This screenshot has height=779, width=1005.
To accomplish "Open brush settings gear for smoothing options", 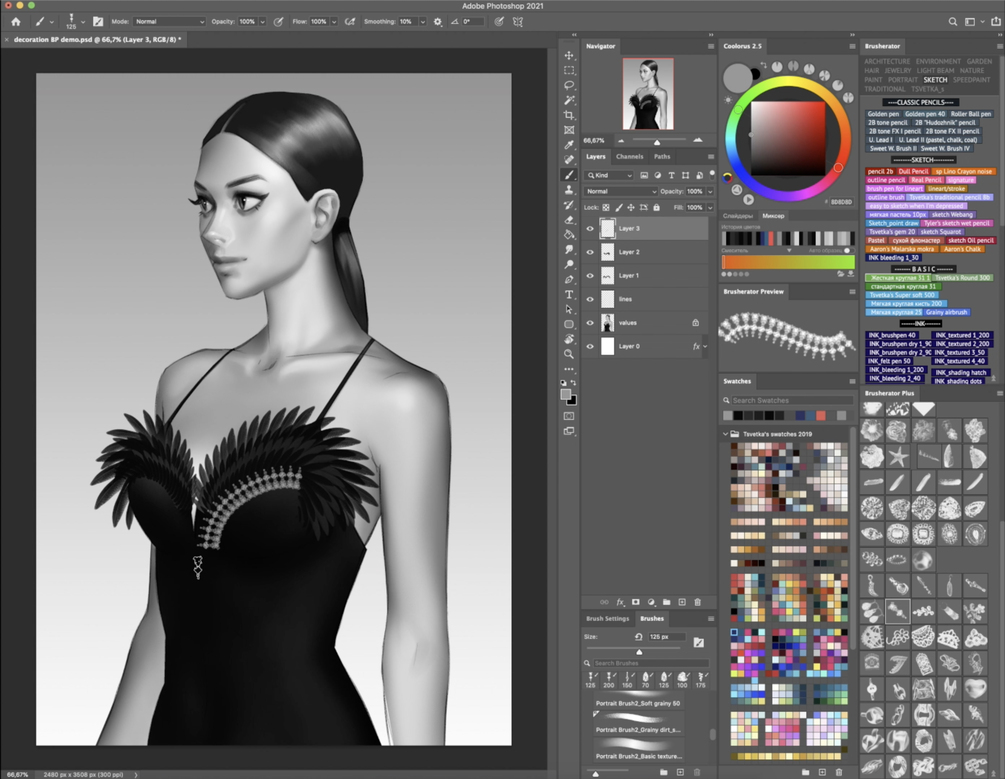I will [438, 21].
